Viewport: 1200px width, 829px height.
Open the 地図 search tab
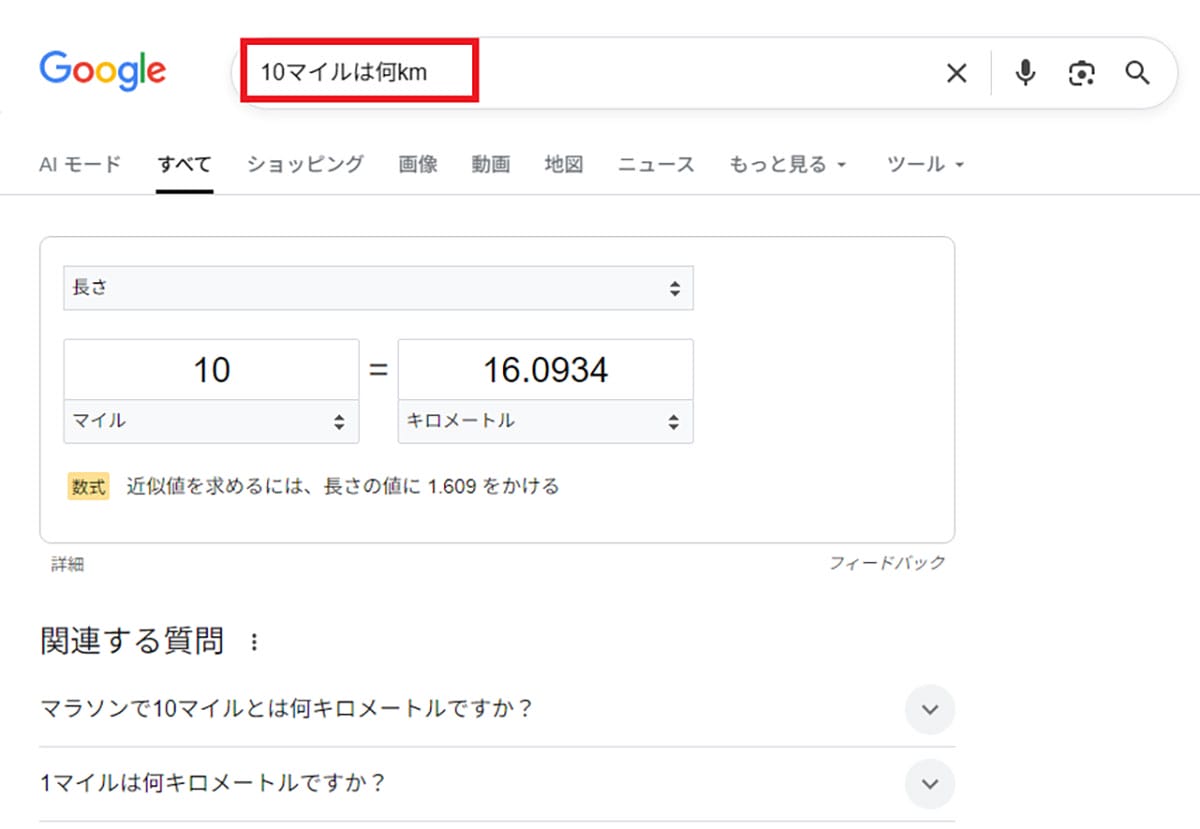(x=564, y=164)
